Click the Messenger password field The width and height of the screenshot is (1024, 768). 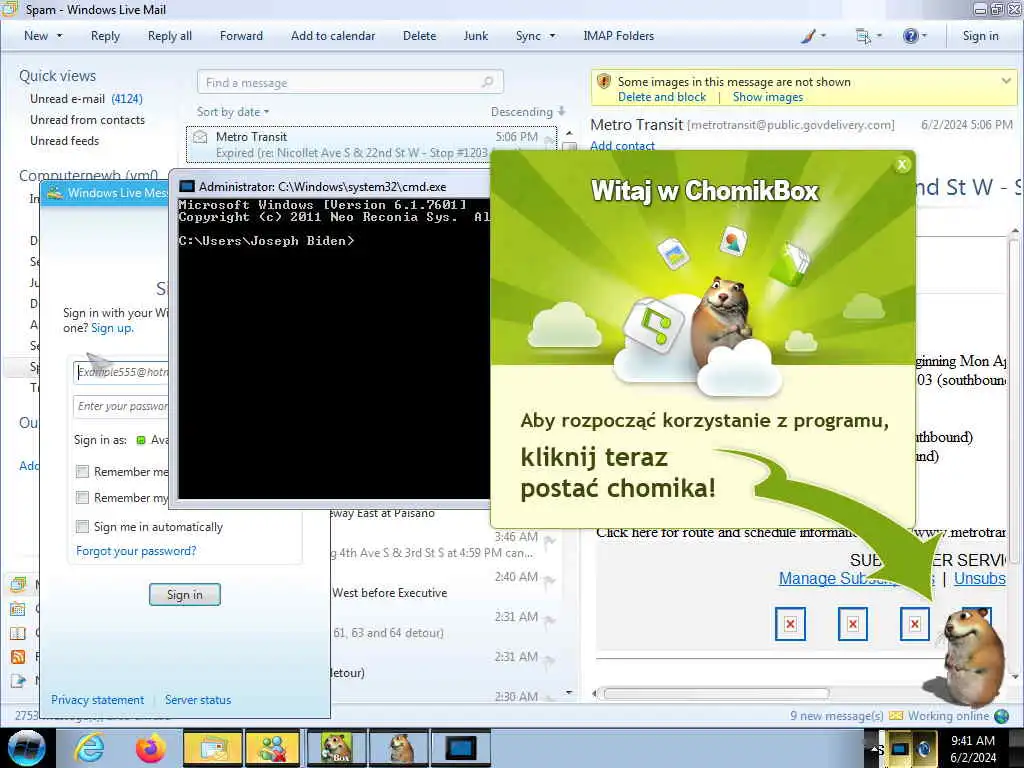(x=121, y=406)
